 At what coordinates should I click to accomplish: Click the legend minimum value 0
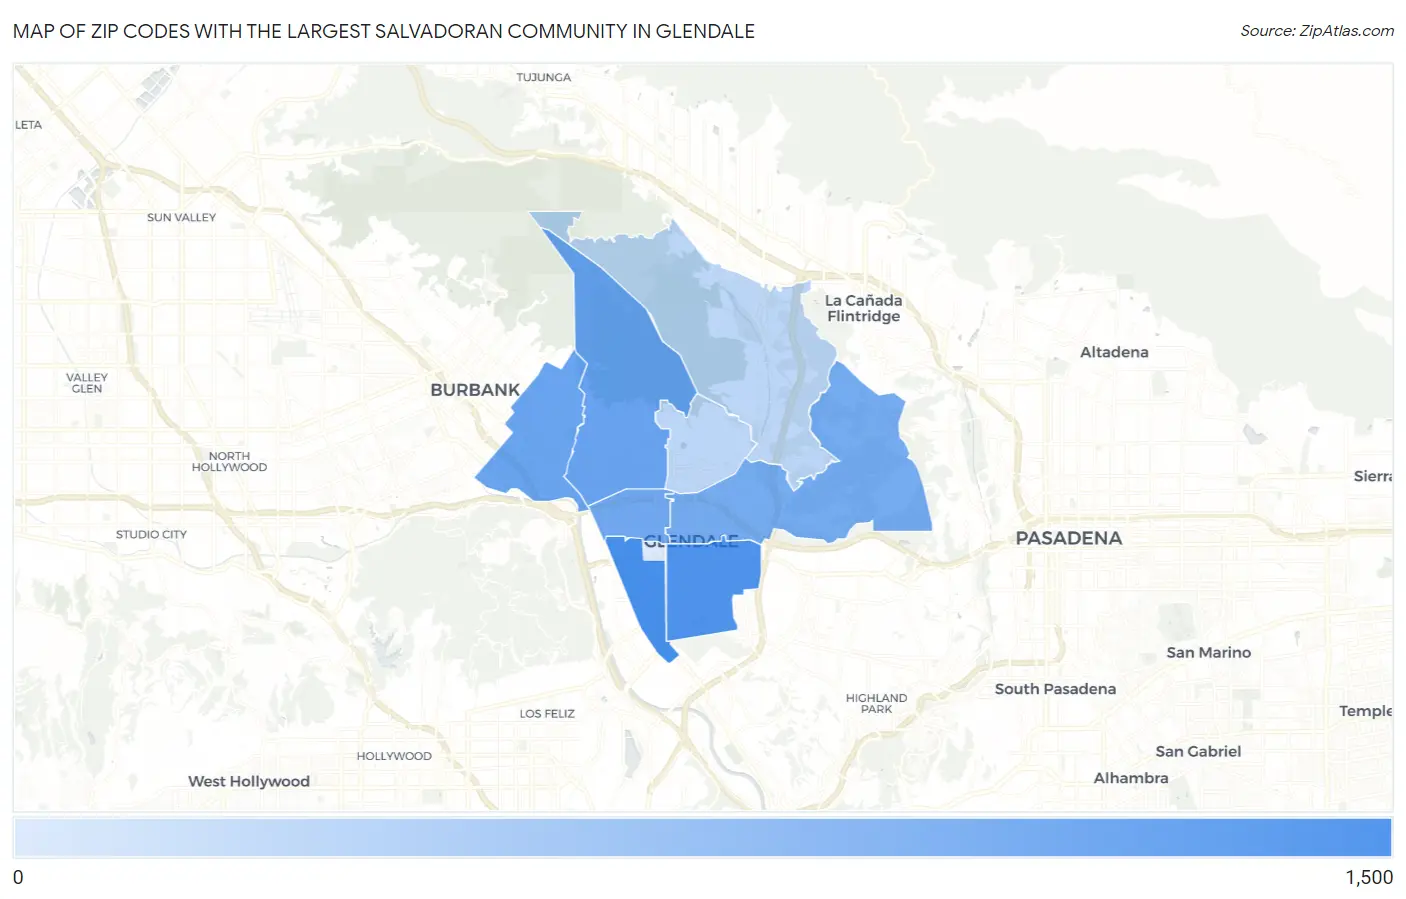pos(18,877)
